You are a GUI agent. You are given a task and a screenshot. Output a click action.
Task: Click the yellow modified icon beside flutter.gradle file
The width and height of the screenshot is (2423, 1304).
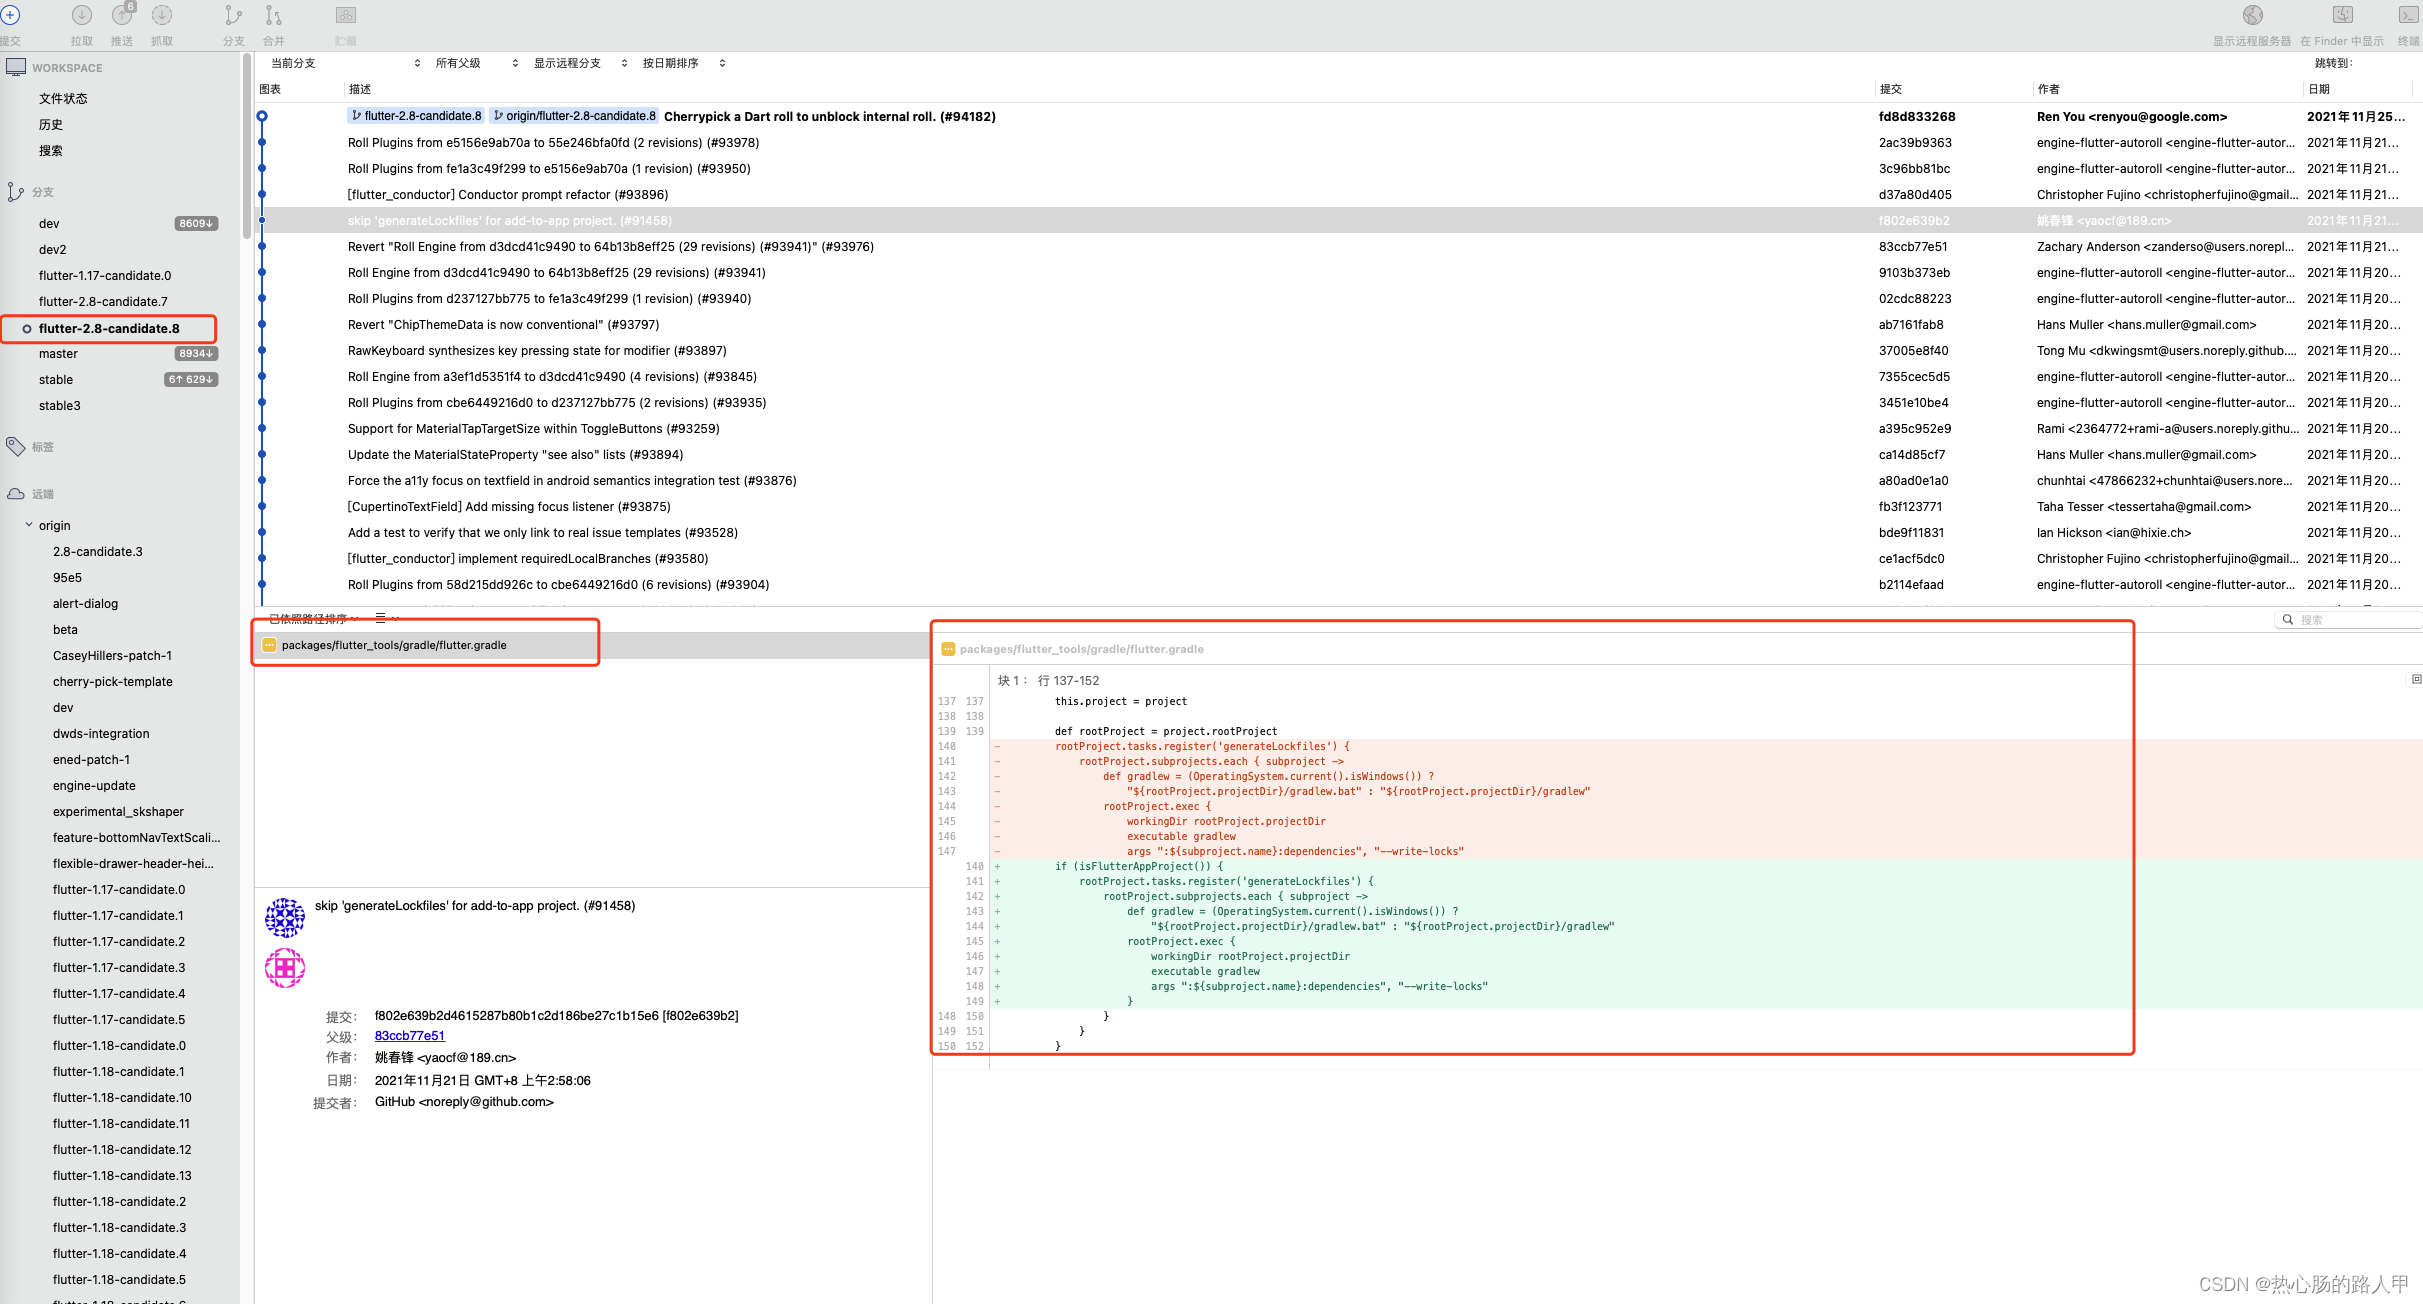pyautogui.click(x=269, y=645)
